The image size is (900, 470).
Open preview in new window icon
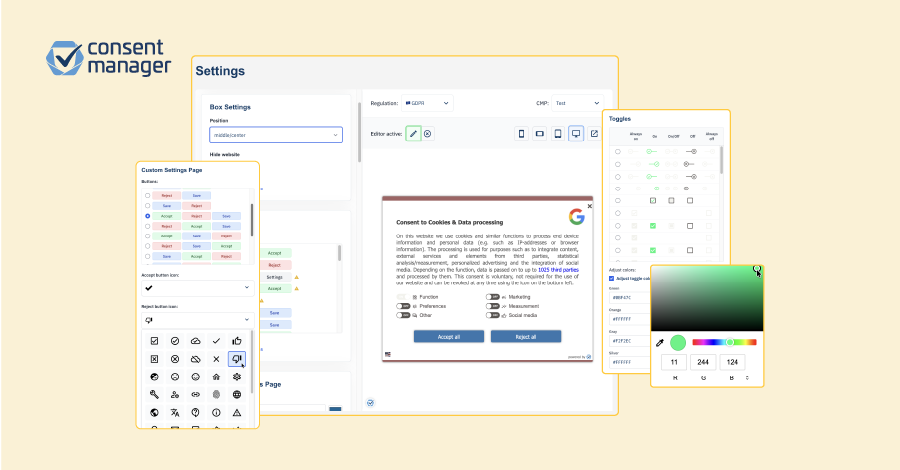pyautogui.click(x=594, y=134)
